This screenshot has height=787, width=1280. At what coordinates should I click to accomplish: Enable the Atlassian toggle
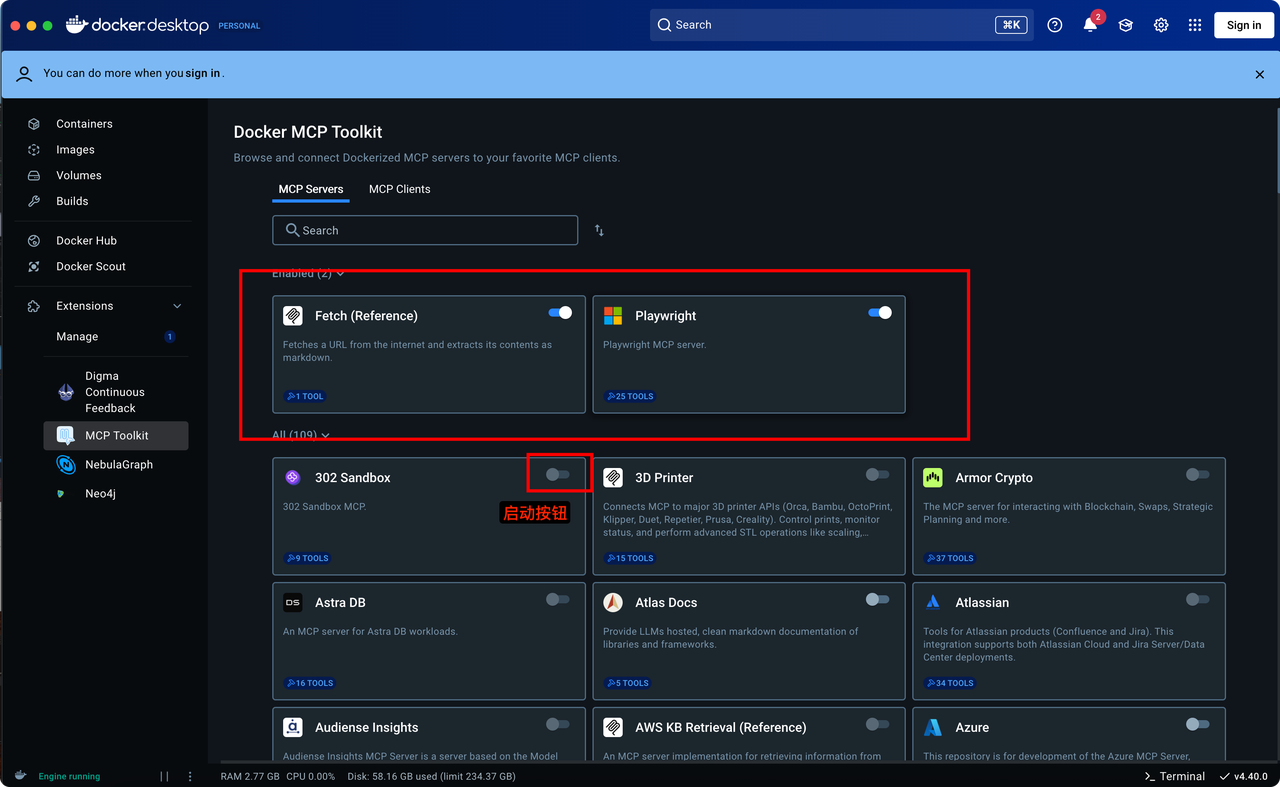tap(1198, 600)
